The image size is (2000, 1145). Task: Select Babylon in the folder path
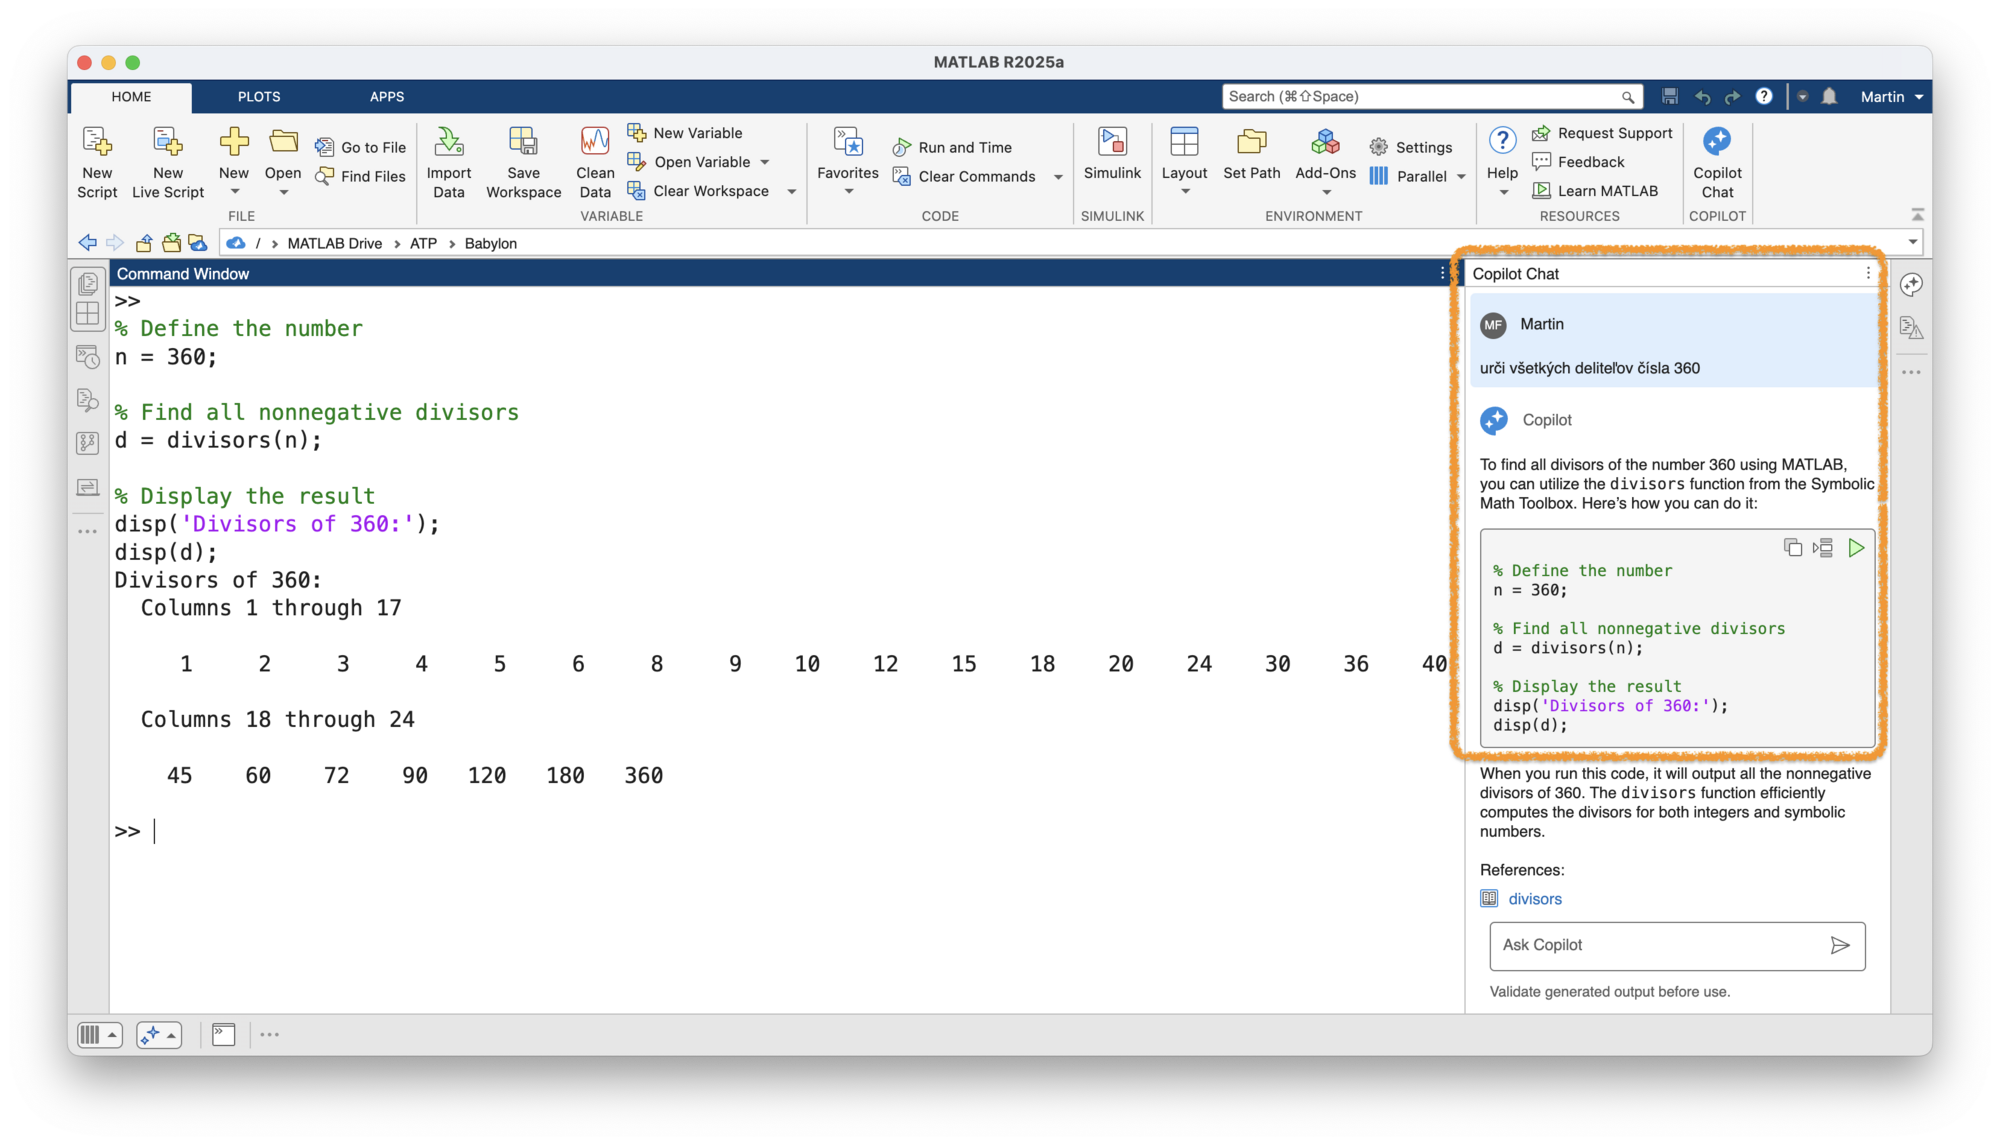click(490, 243)
